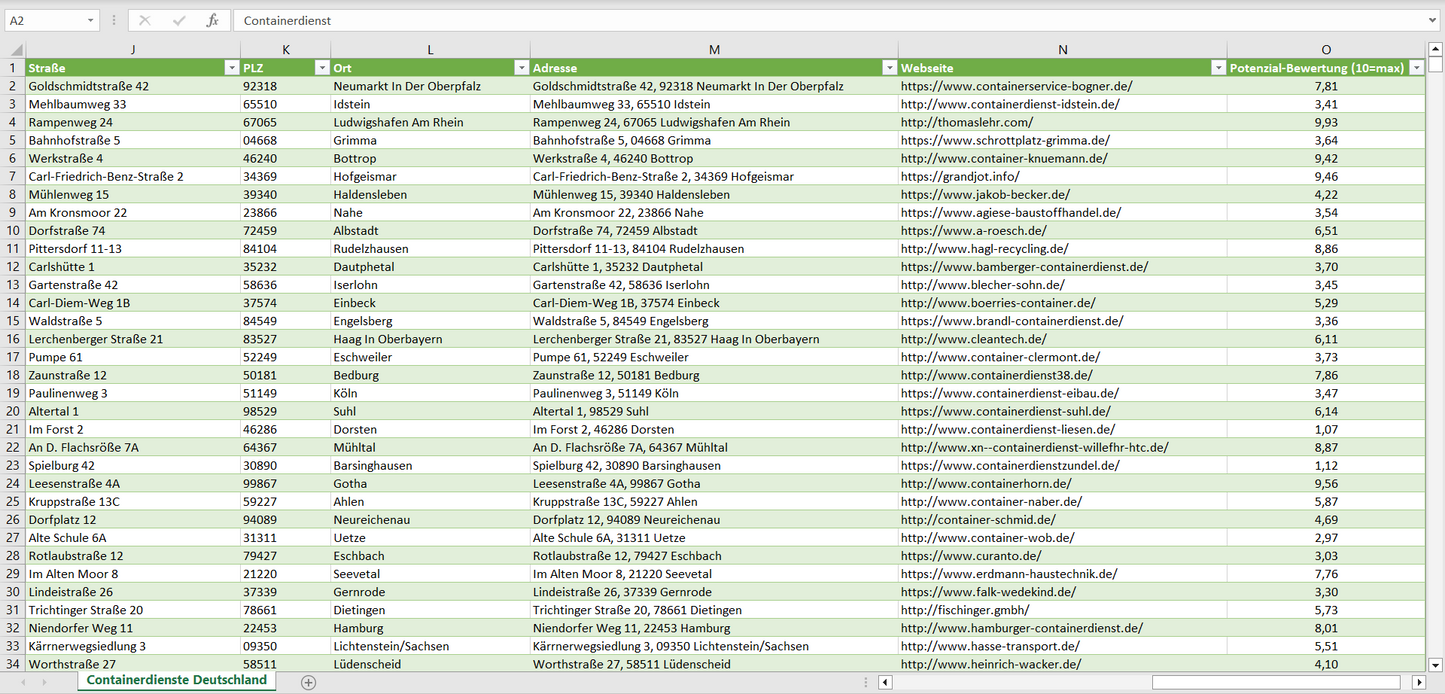Open the Straße column filter dropdown
This screenshot has width=1445, height=694.
coord(231,68)
